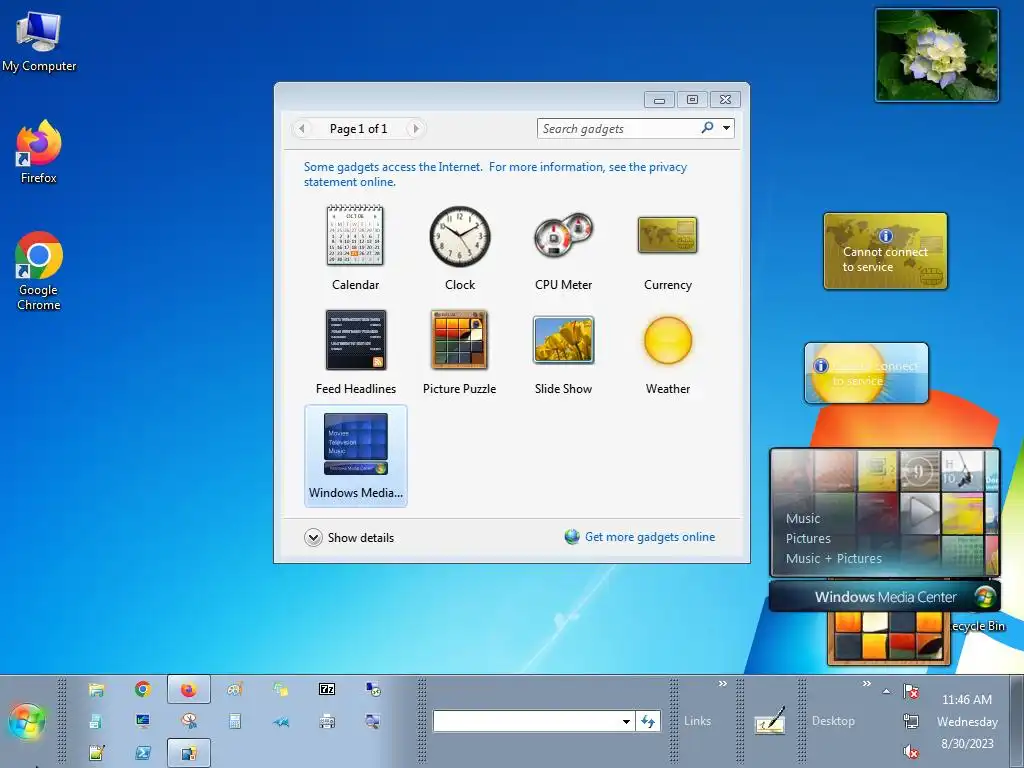Open Chrome from the taskbar
This screenshot has height=768, width=1024.
(x=142, y=689)
